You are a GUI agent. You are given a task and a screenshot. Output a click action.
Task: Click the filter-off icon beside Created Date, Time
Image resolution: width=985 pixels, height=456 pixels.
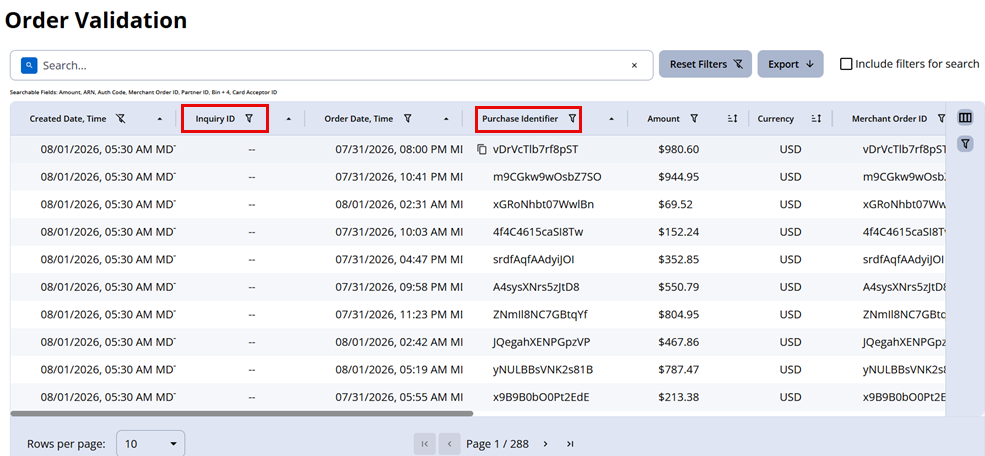[x=121, y=119]
